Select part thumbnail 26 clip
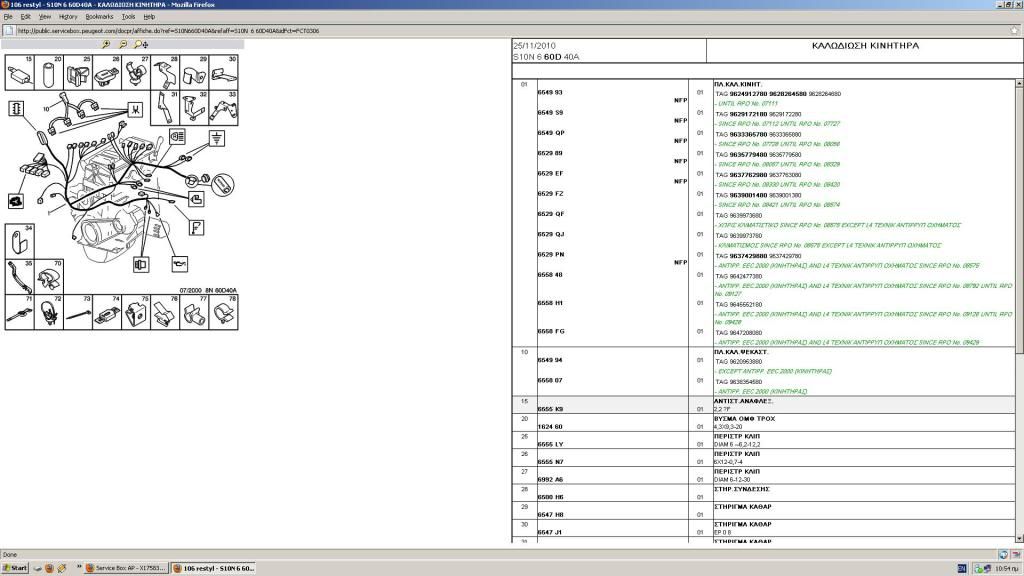Screen dimensions: 1024x576 click(x=107, y=72)
